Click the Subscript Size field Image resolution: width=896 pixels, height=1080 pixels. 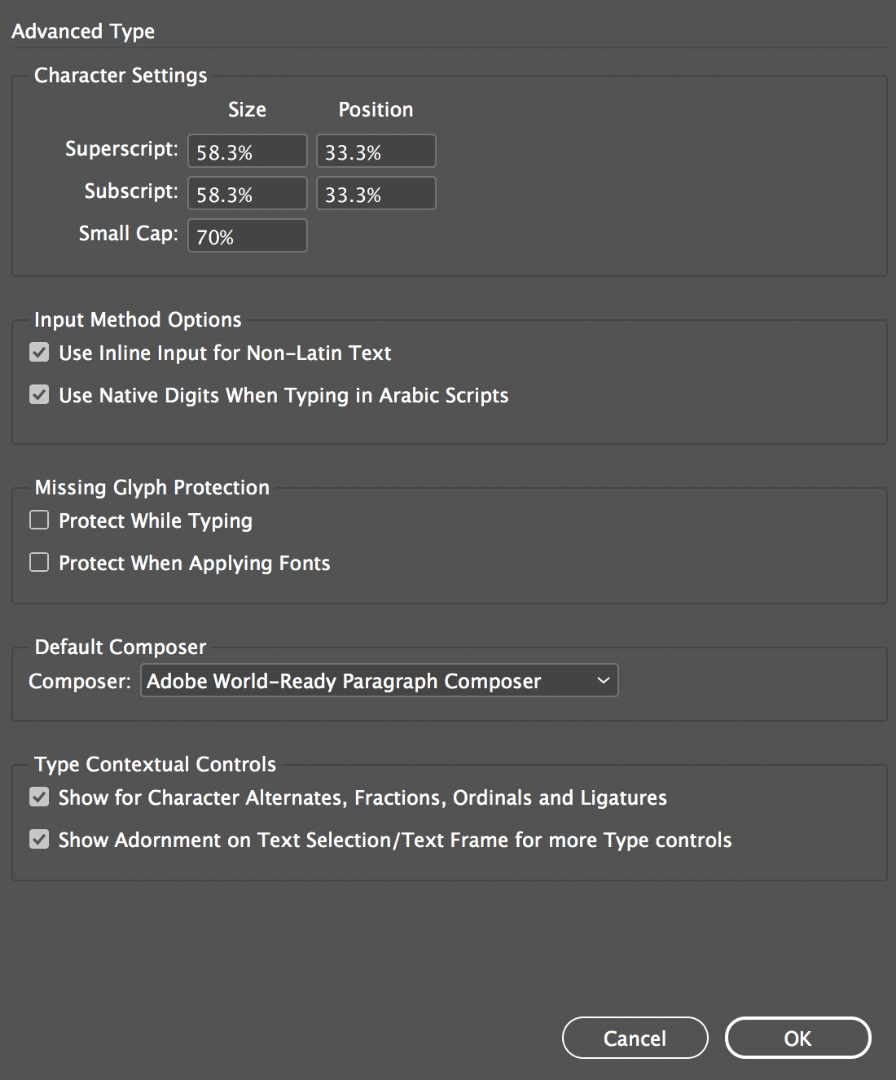point(247,193)
